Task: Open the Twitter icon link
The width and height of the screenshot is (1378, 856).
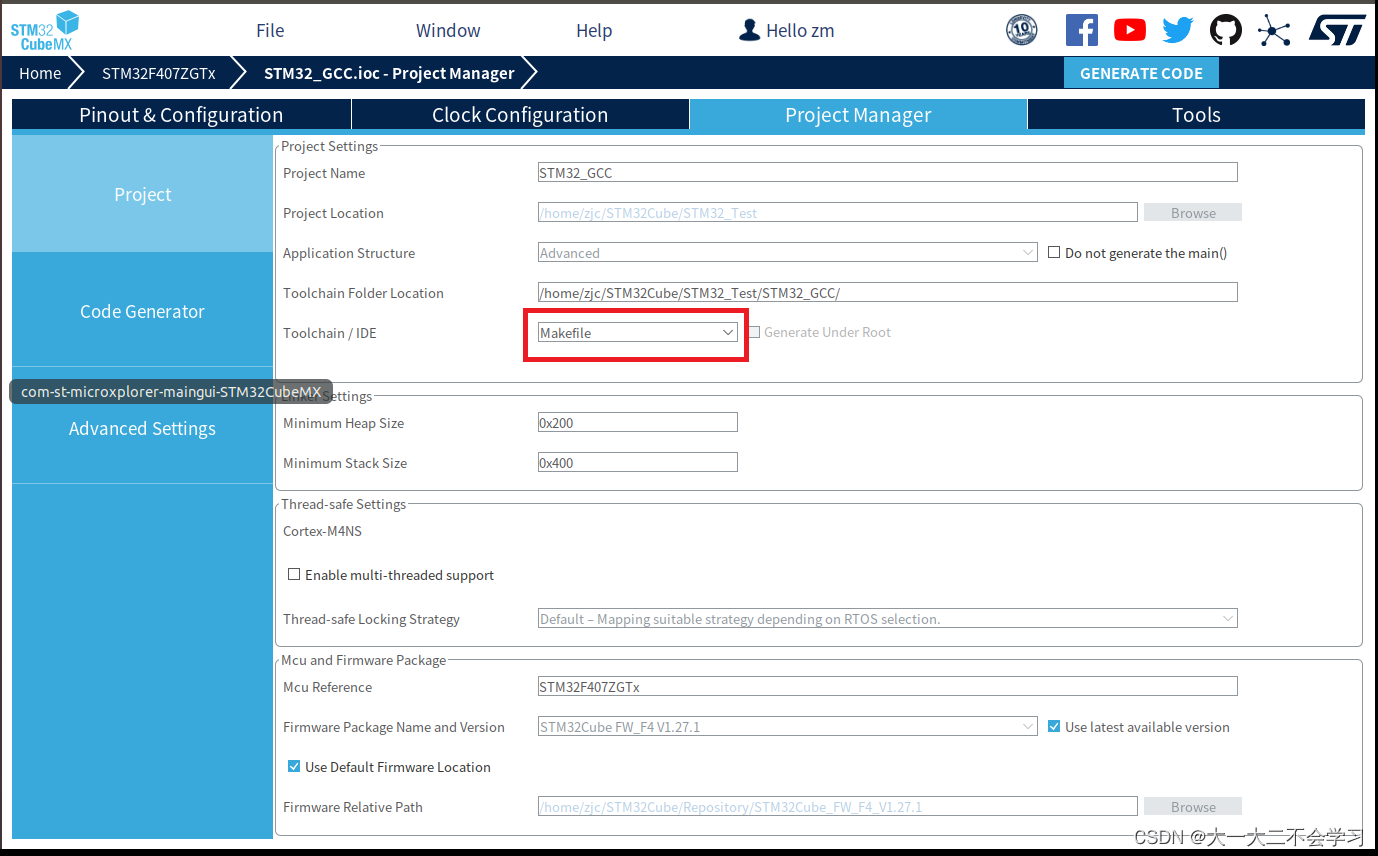Action: [1178, 30]
